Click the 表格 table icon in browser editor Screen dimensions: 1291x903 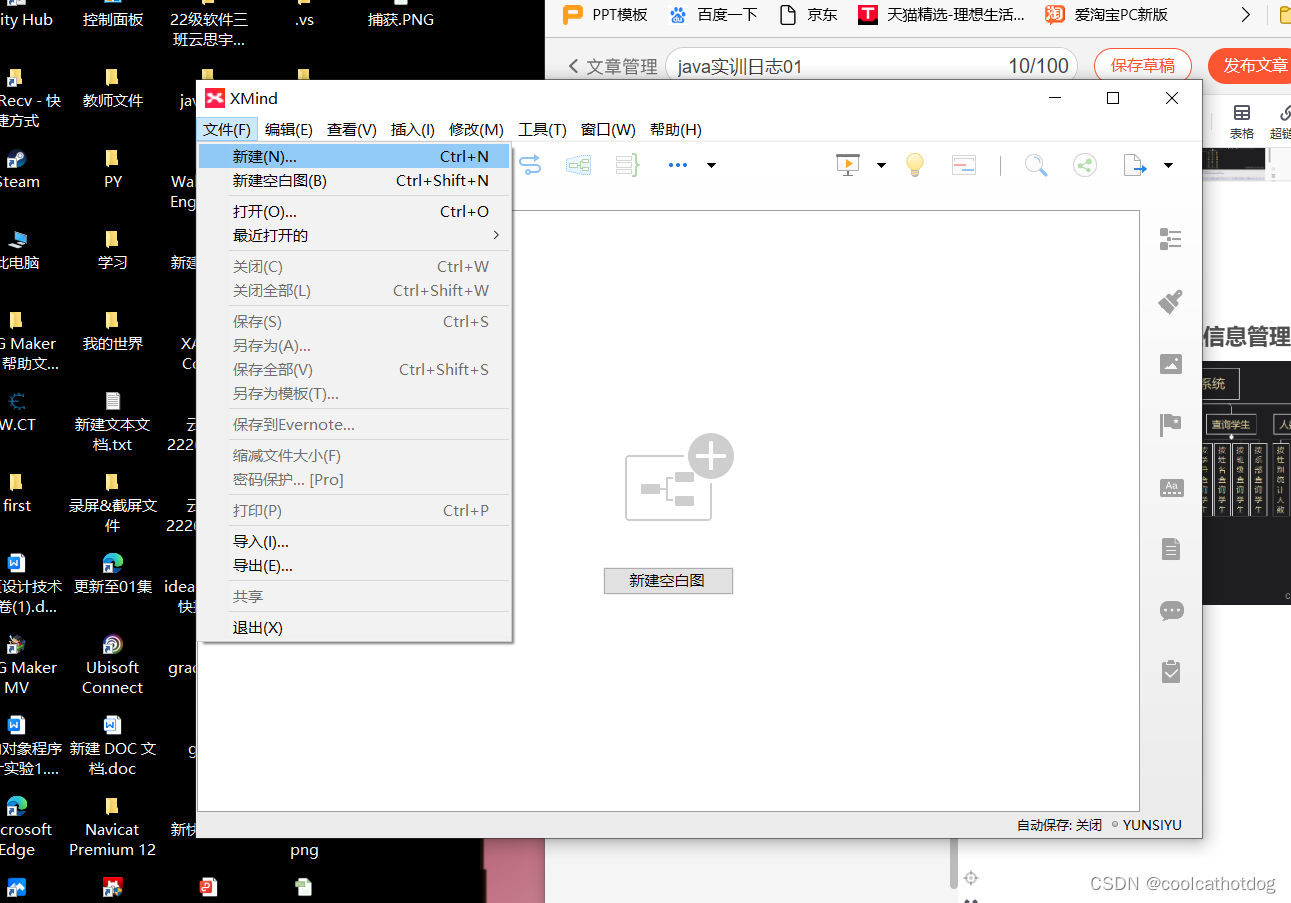(1242, 122)
